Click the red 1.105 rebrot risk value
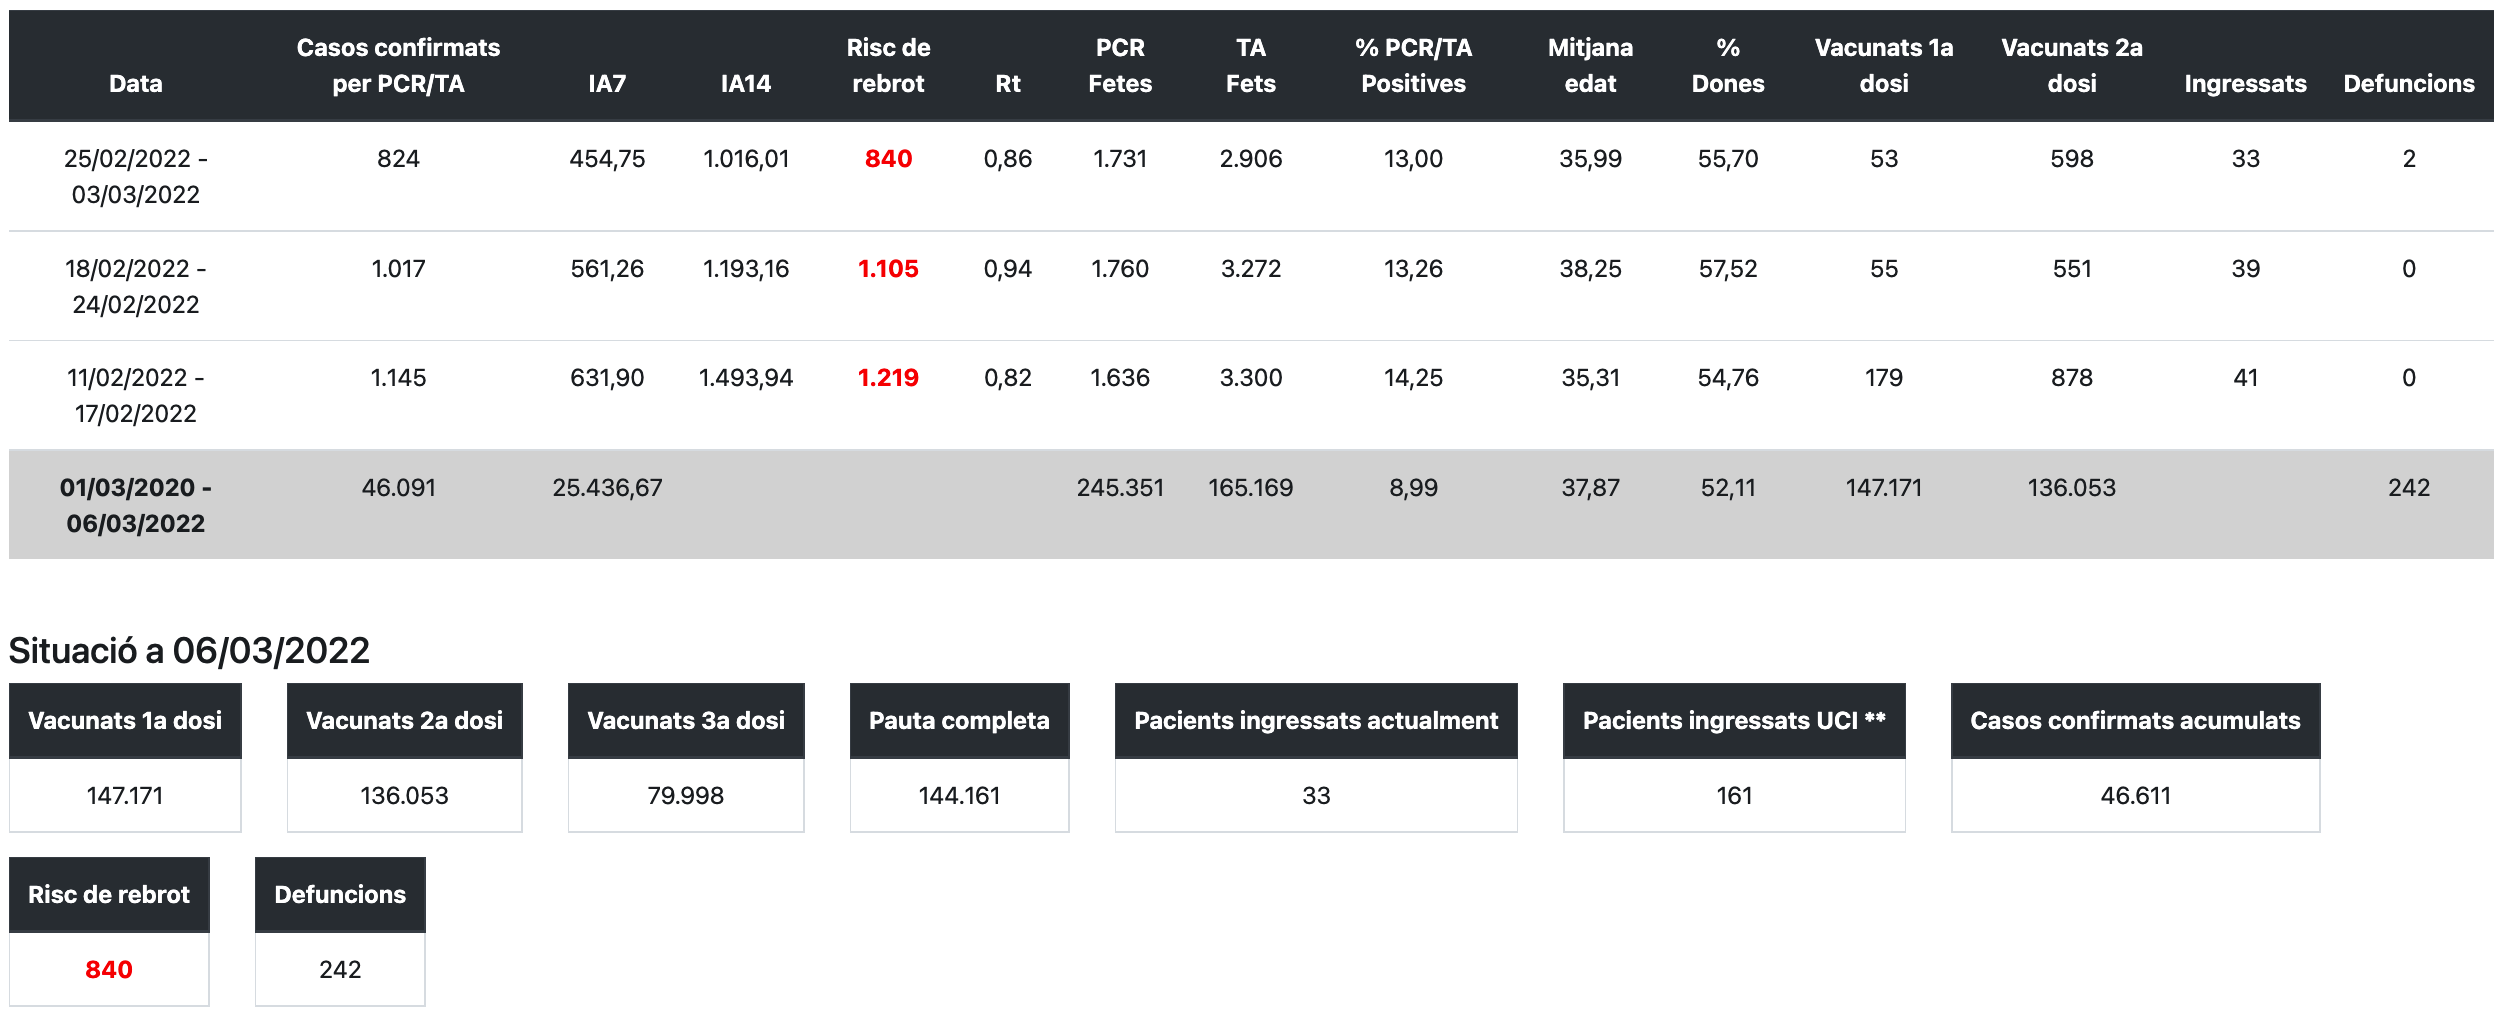This screenshot has height=1016, width=2502. point(888,269)
